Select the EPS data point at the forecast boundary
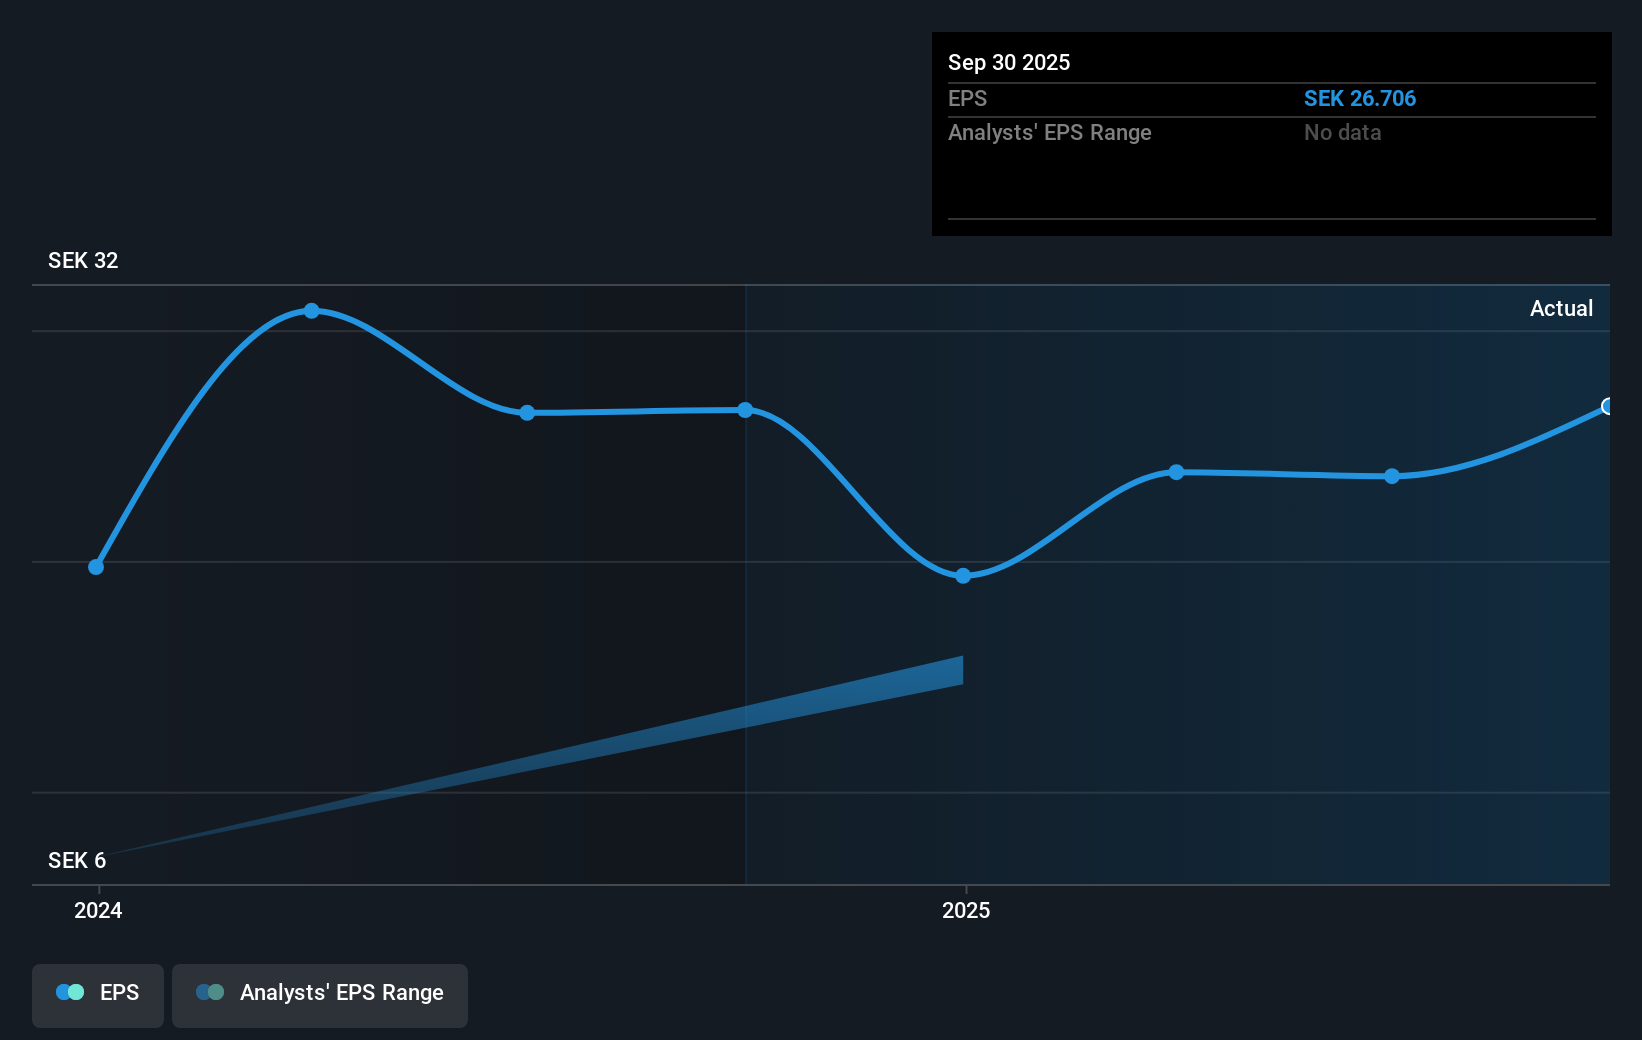 click(x=746, y=409)
